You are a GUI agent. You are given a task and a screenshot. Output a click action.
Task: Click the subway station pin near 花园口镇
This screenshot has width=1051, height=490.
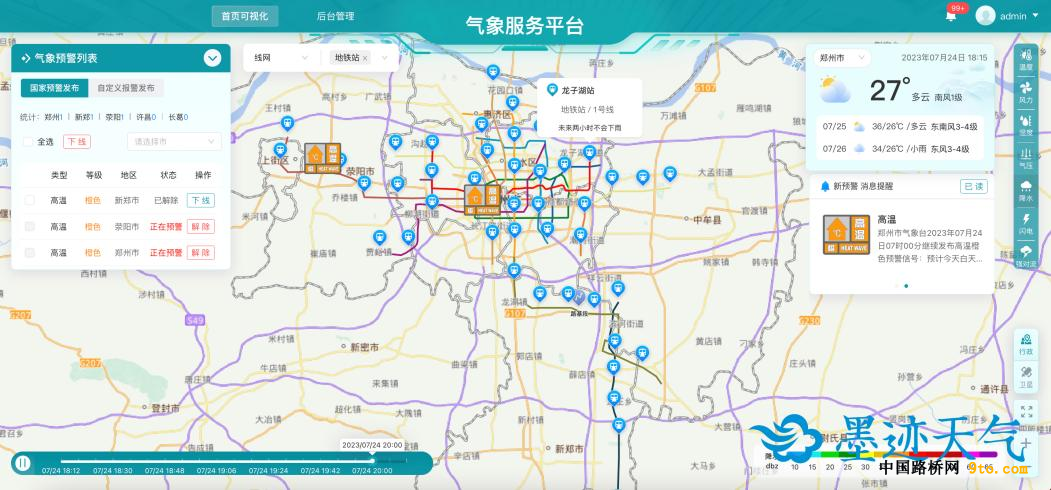tap(513, 103)
